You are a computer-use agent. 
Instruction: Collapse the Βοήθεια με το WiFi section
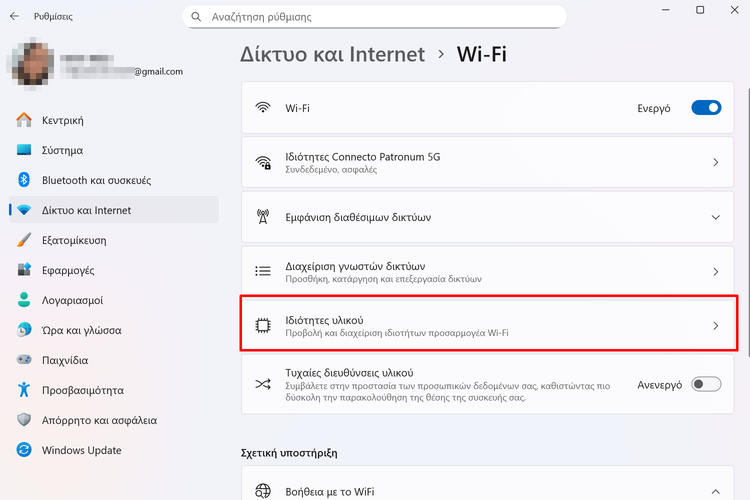click(x=715, y=491)
